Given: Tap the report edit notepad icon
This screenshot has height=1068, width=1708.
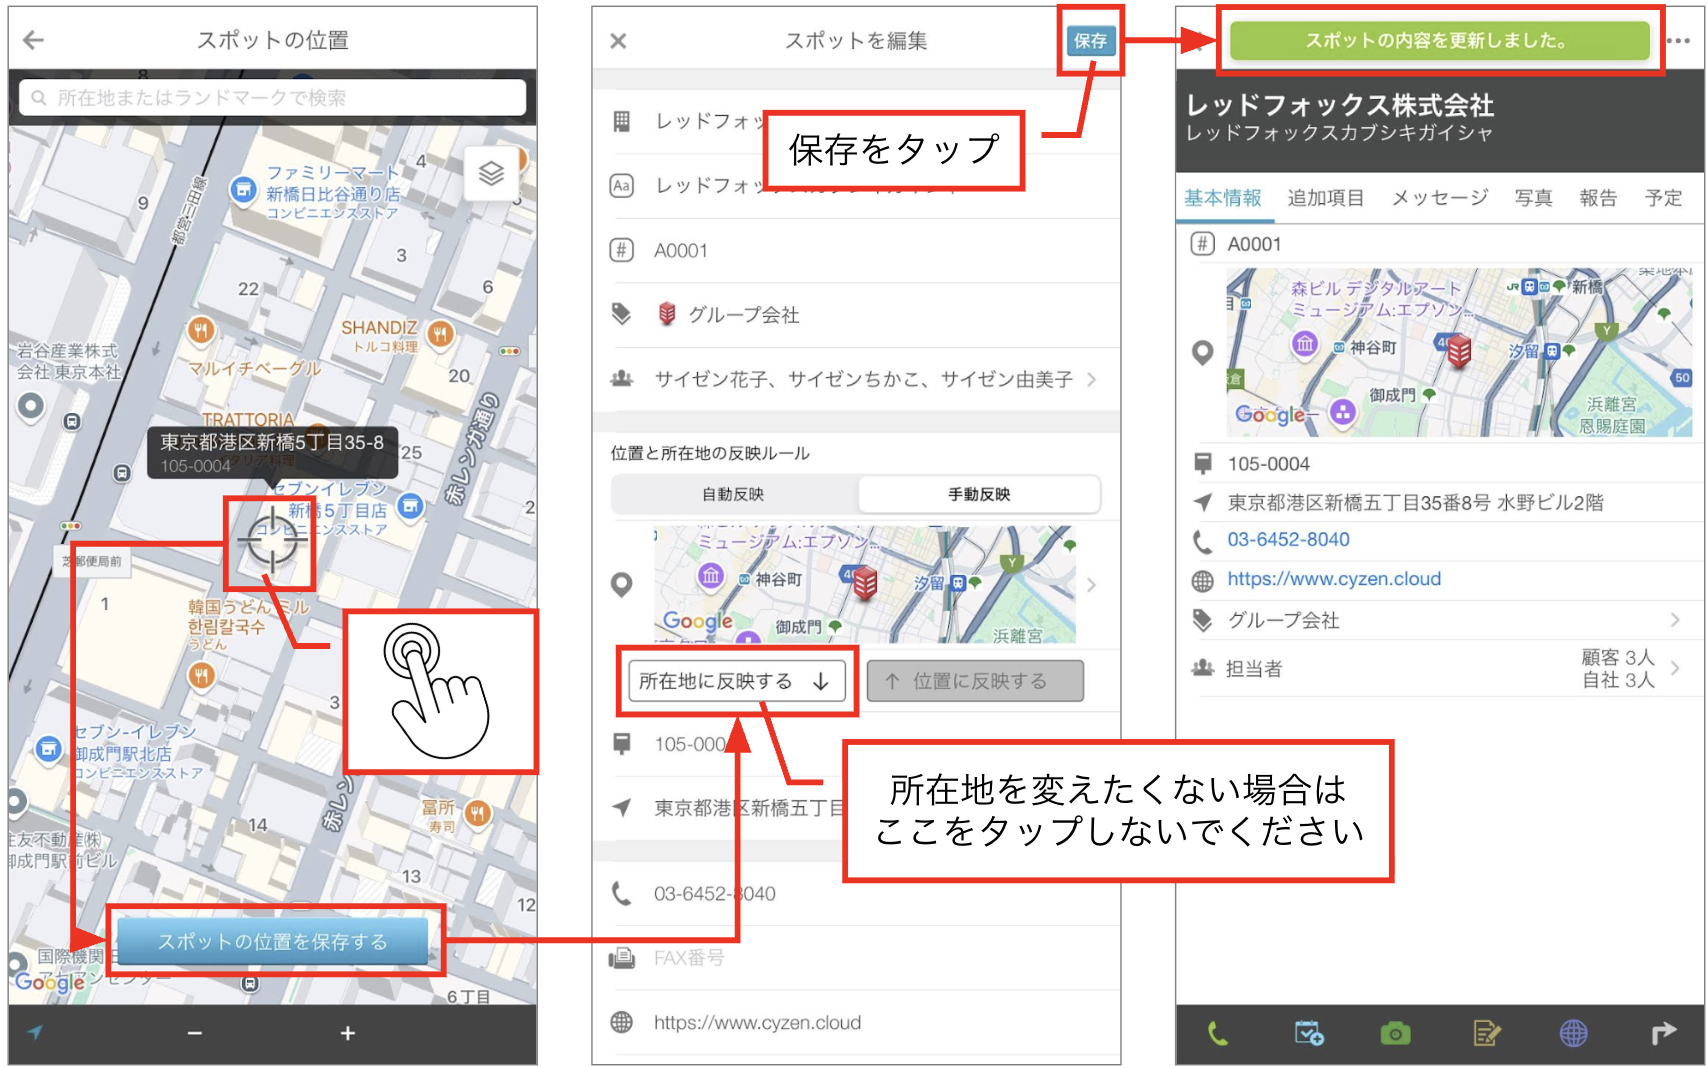Looking at the screenshot, I should coord(1485,1033).
